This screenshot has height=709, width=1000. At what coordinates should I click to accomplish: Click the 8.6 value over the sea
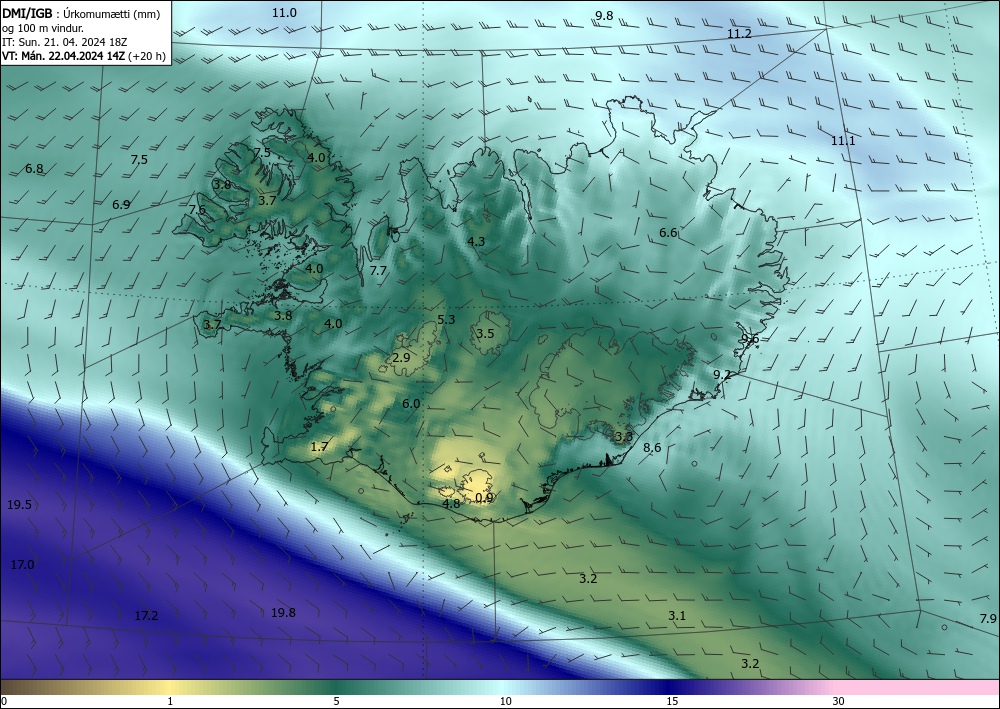point(652,448)
